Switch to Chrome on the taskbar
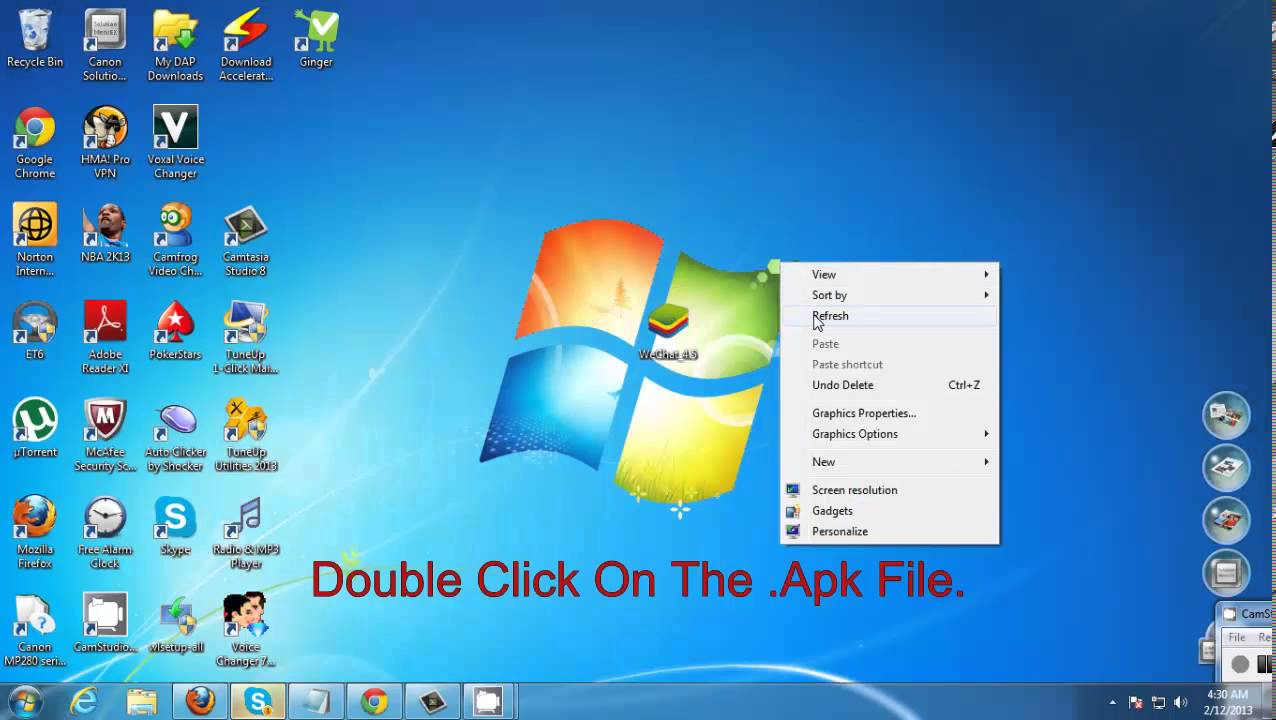Screen dimensions: 1276x720 coord(374,702)
